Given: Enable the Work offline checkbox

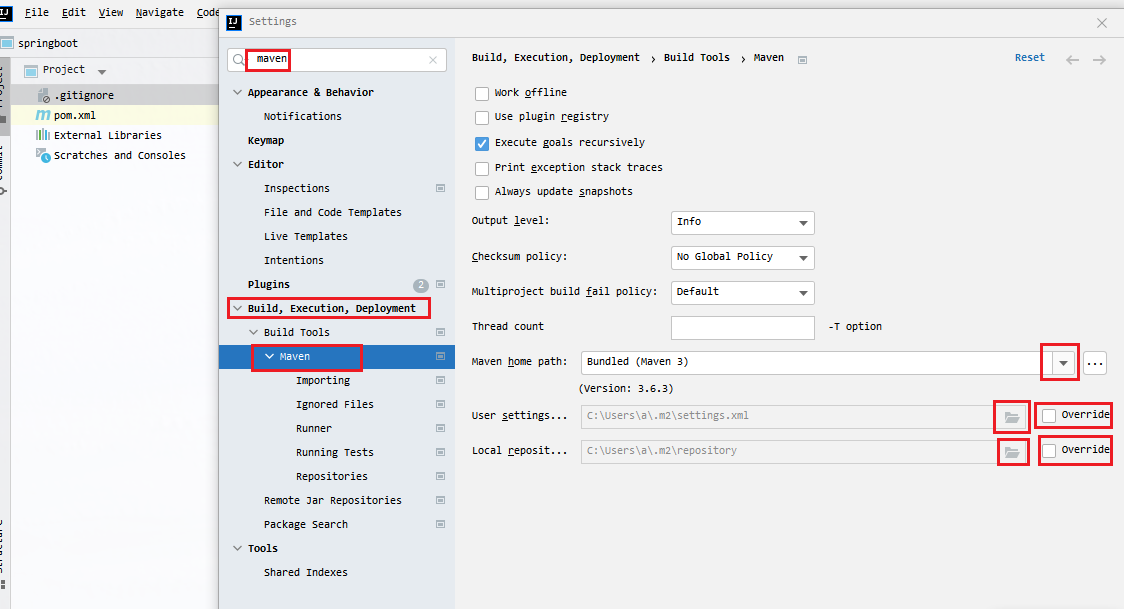Looking at the screenshot, I should coord(482,93).
